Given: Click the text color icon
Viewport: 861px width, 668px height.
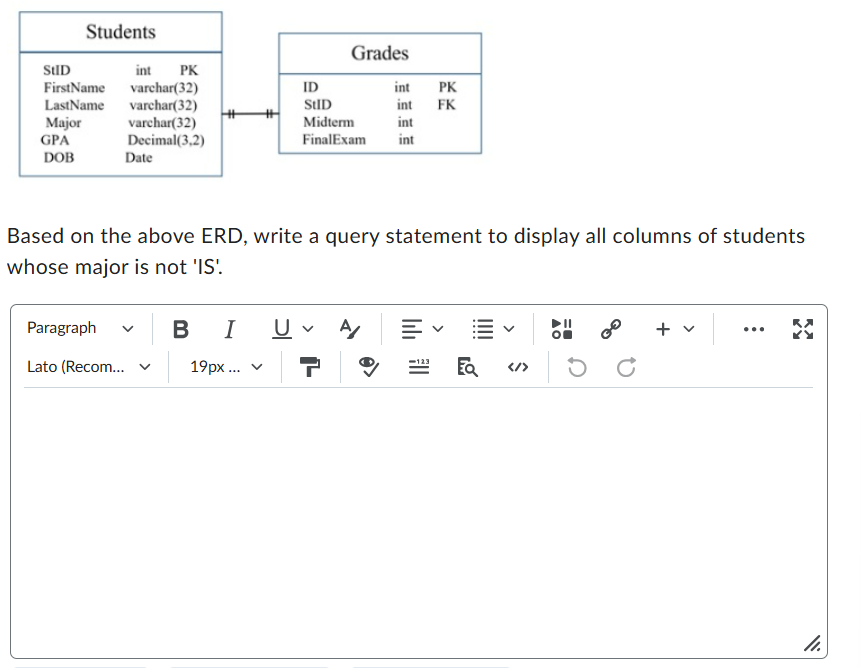Looking at the screenshot, I should 349,329.
